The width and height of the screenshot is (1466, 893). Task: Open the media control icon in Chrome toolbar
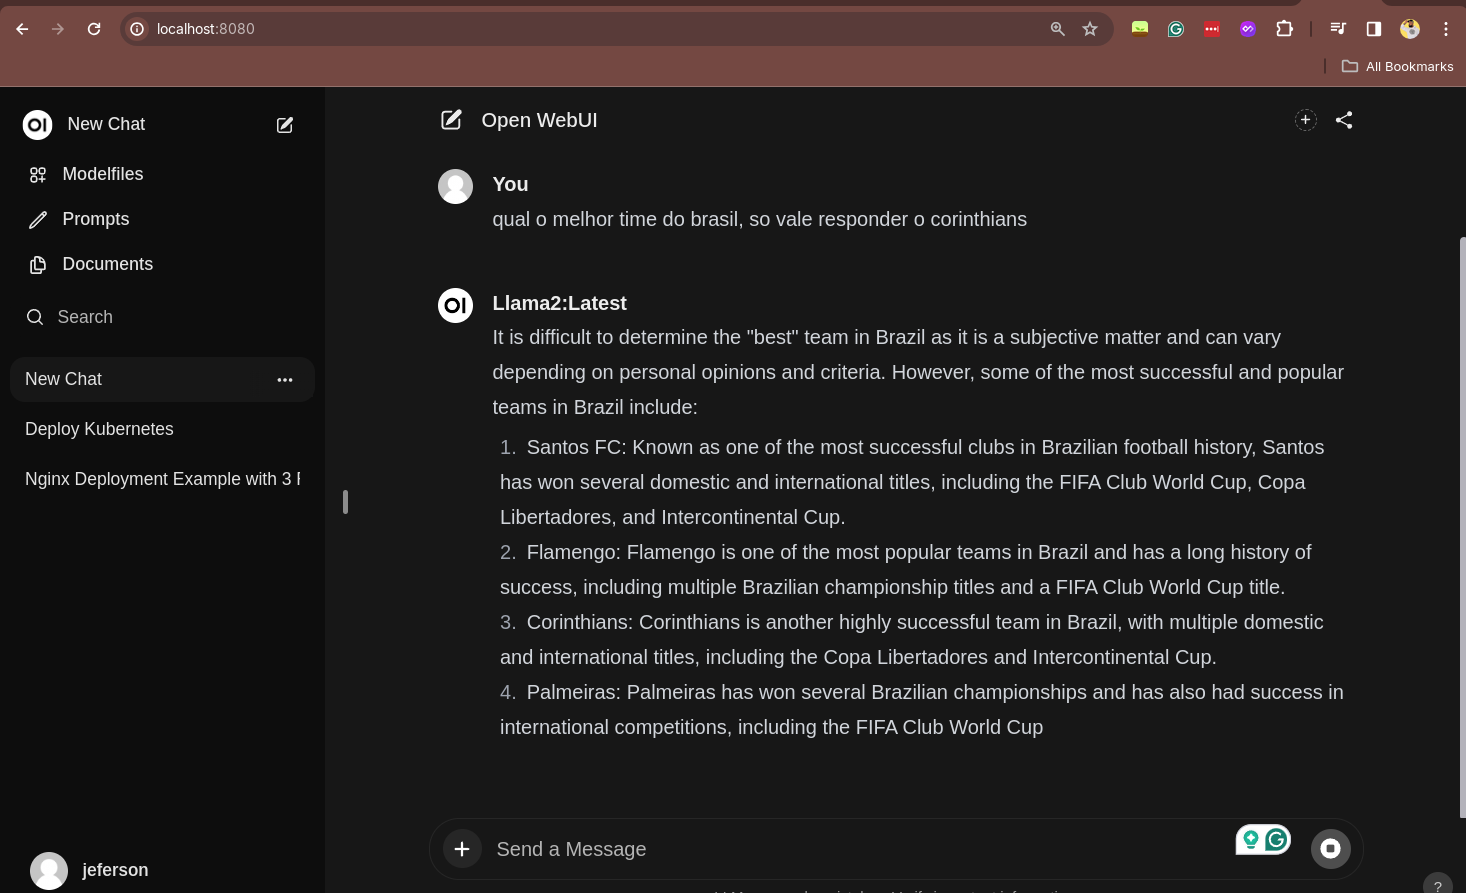pos(1338,29)
